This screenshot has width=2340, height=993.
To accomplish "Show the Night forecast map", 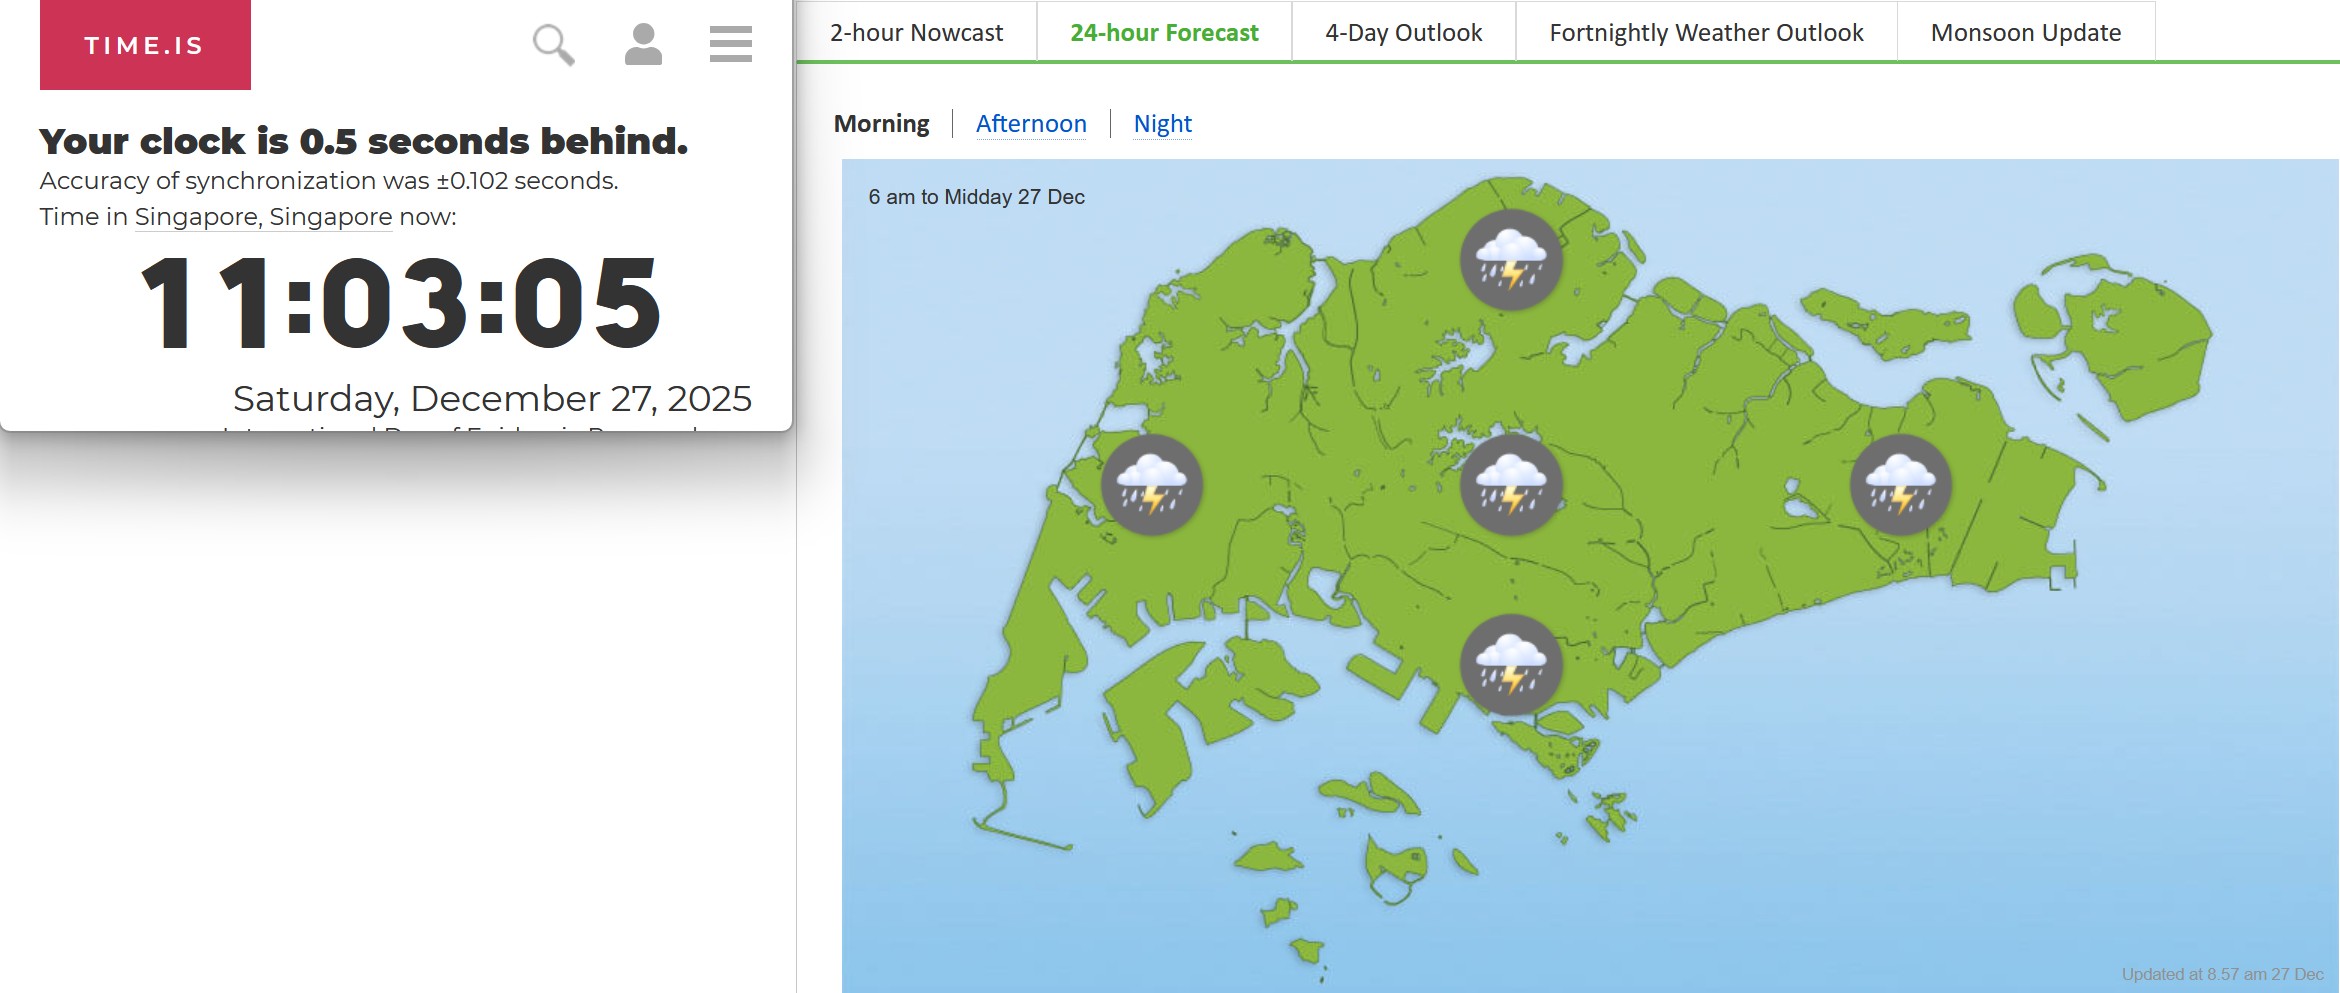I will tap(1162, 123).
